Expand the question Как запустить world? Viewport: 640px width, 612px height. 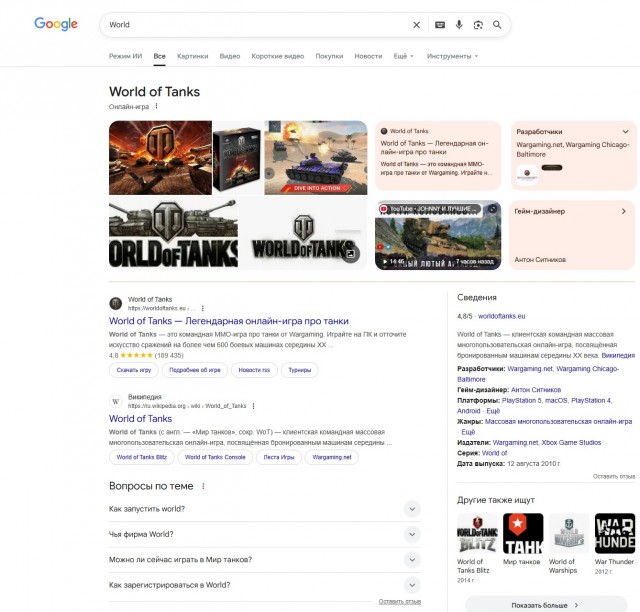[x=264, y=509]
